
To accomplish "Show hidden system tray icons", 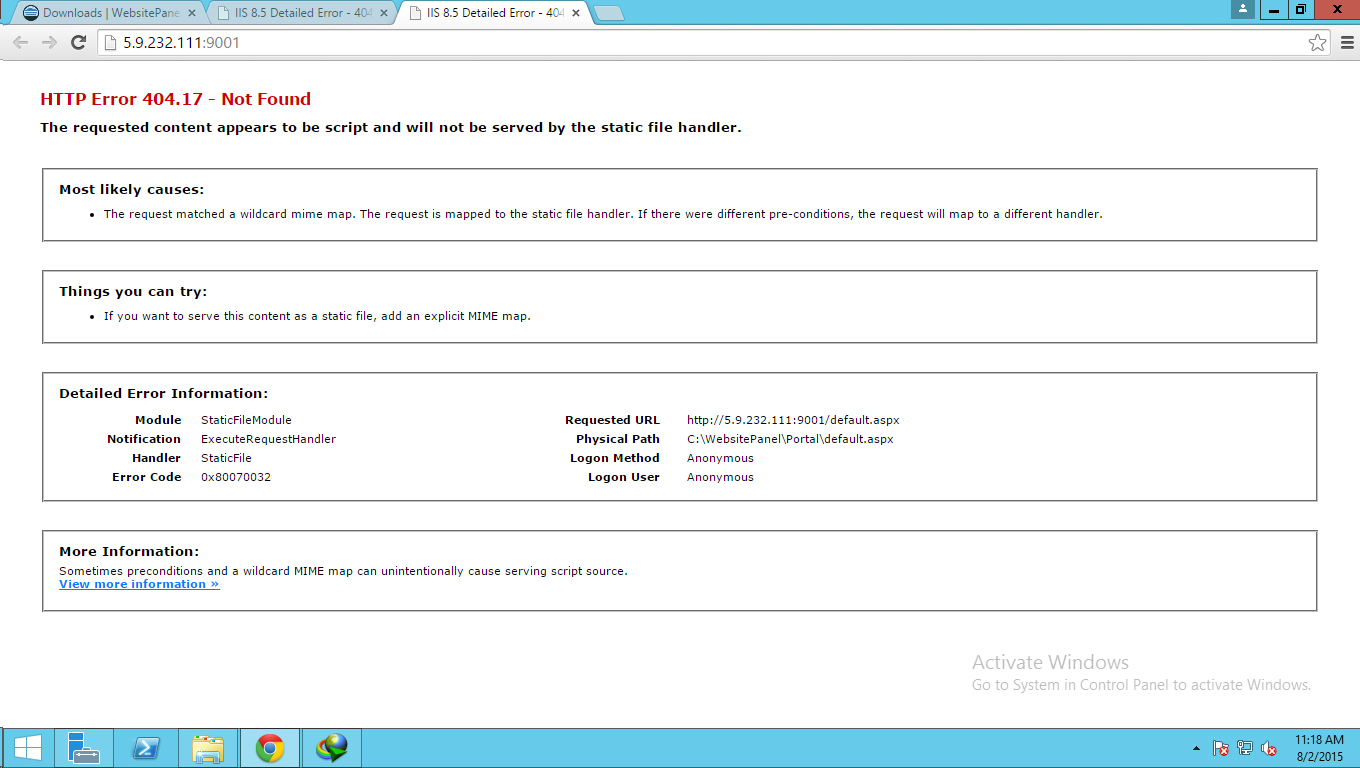I will pos(1196,748).
